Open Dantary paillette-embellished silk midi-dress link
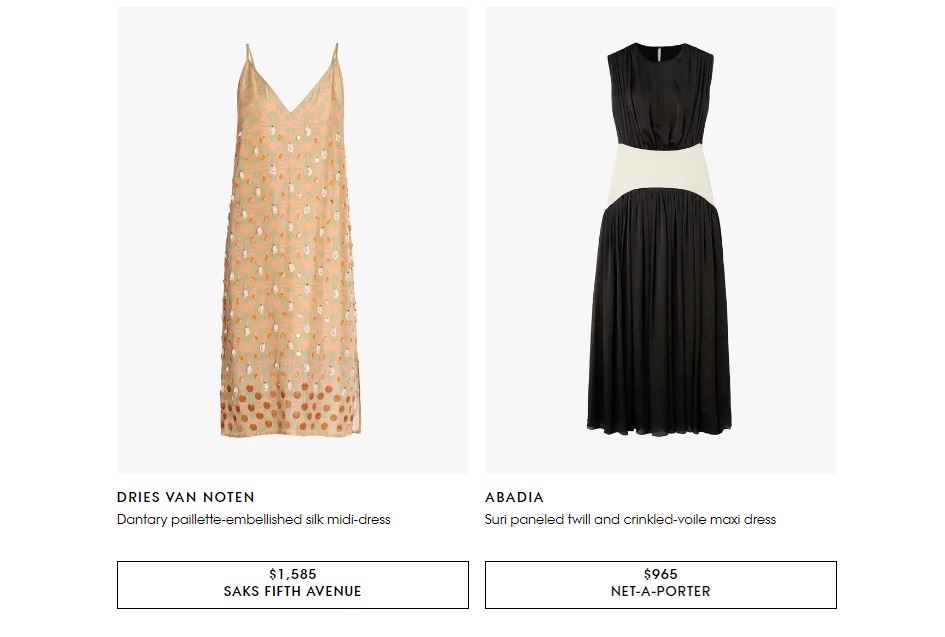Viewport: 945px width, 637px height. [253, 520]
